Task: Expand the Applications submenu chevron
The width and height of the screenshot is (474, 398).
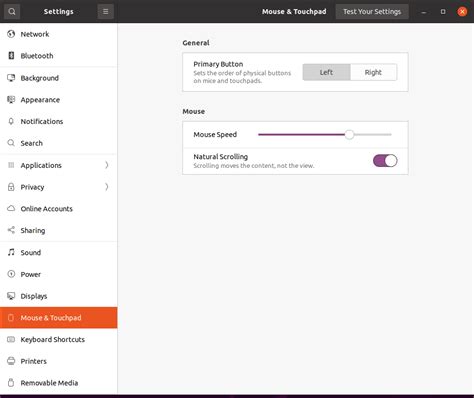Action: [x=107, y=165]
